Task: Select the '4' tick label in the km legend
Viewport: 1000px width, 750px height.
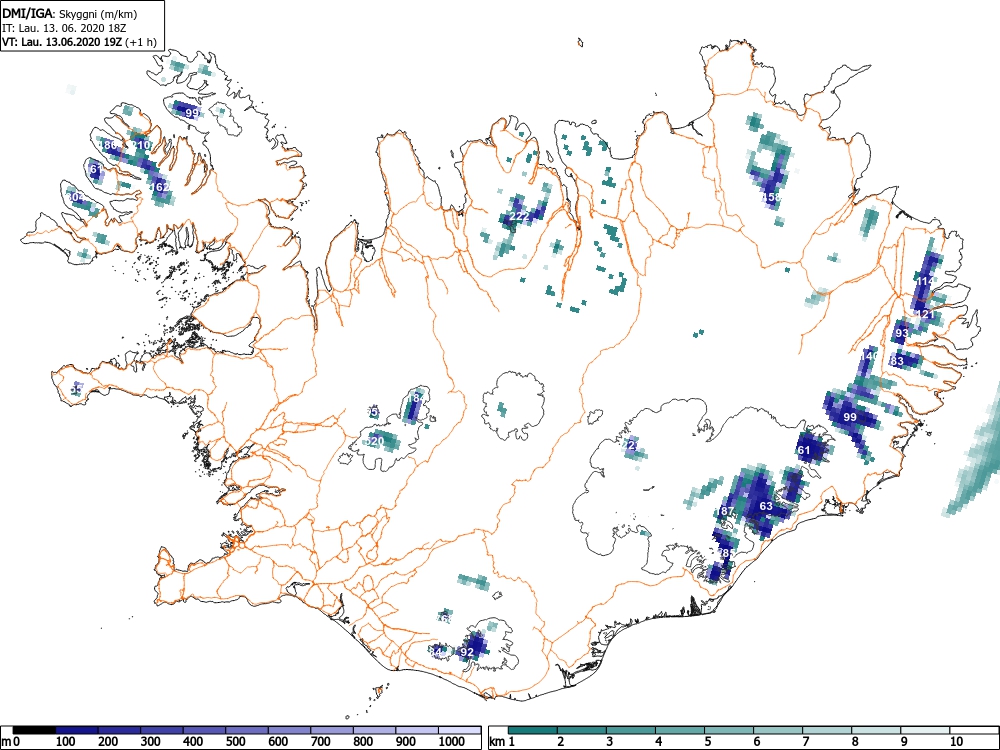Action: 659,742
